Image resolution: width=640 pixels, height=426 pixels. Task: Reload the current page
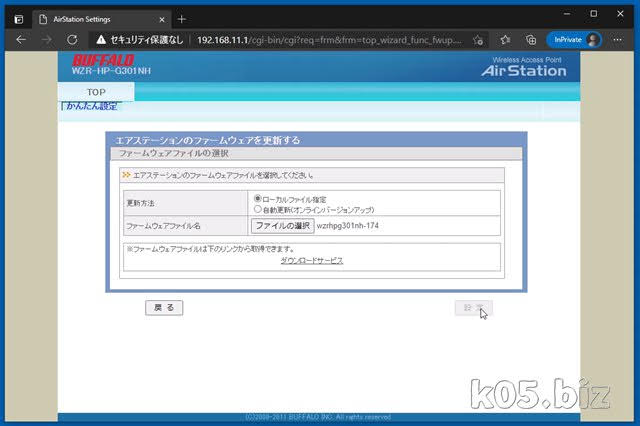pyautogui.click(x=72, y=40)
